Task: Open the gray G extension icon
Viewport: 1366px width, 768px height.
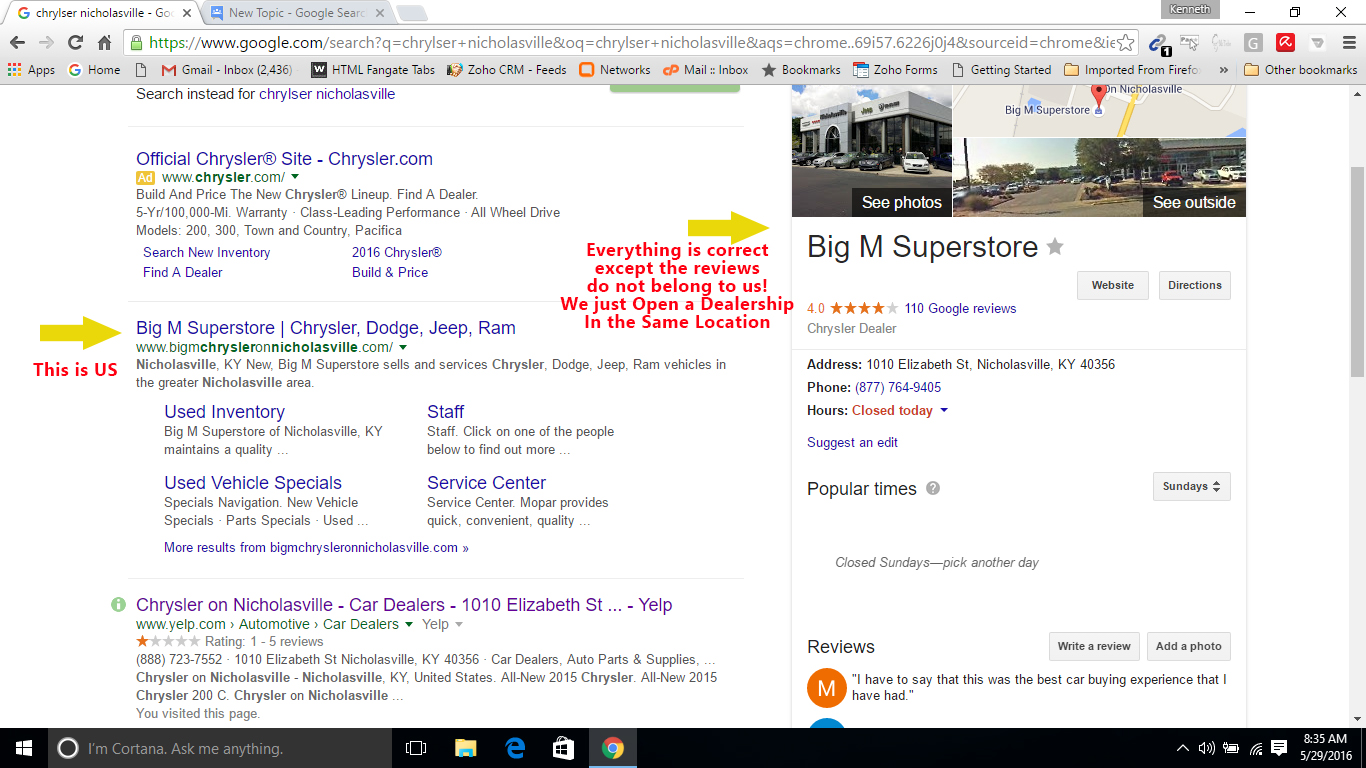Action: (x=1253, y=43)
